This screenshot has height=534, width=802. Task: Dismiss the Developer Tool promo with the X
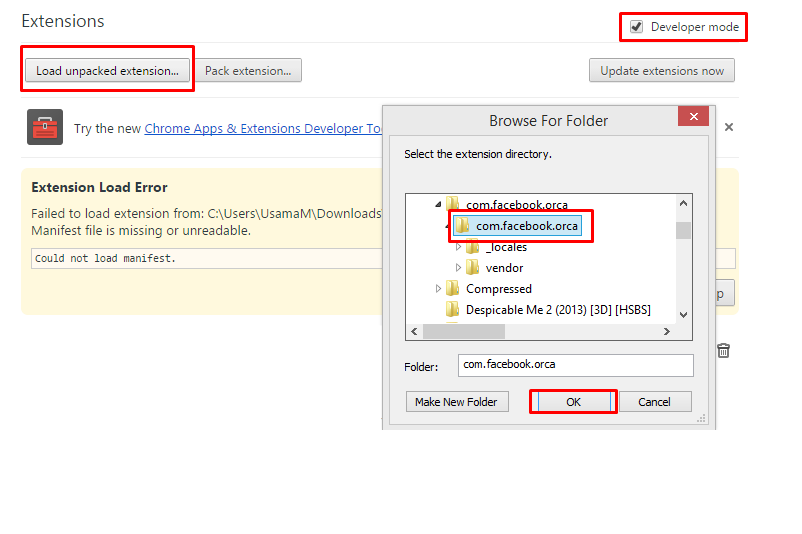pos(729,127)
